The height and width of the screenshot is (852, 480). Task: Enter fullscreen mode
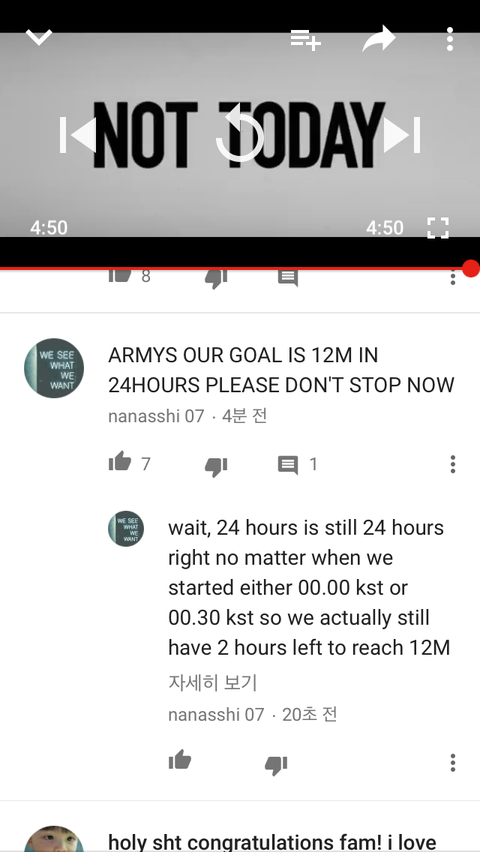tap(438, 228)
